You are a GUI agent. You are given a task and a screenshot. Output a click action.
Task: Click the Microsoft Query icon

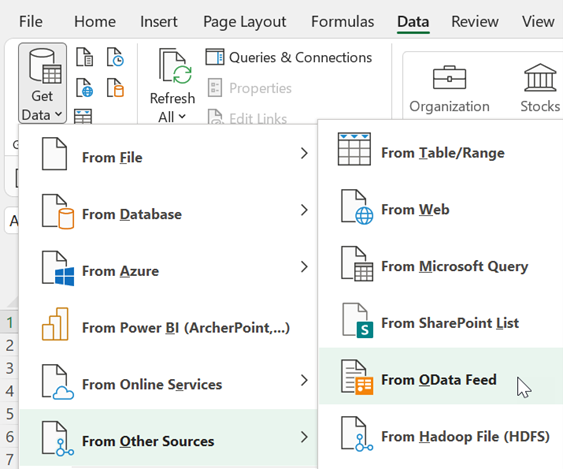click(357, 264)
